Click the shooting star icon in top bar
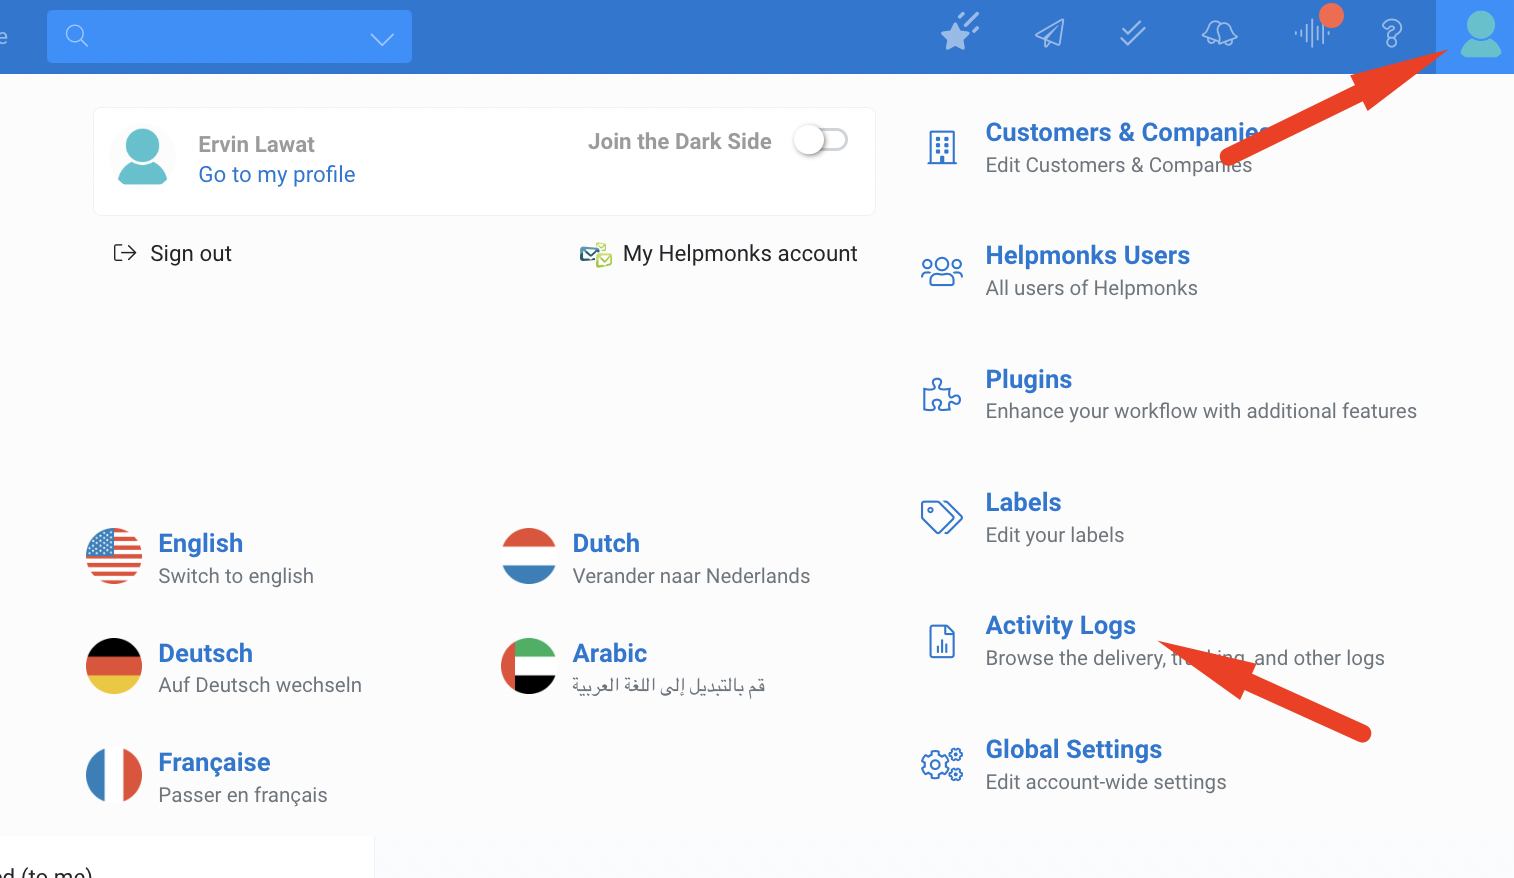Screen dimensions: 1514x878 960,33
